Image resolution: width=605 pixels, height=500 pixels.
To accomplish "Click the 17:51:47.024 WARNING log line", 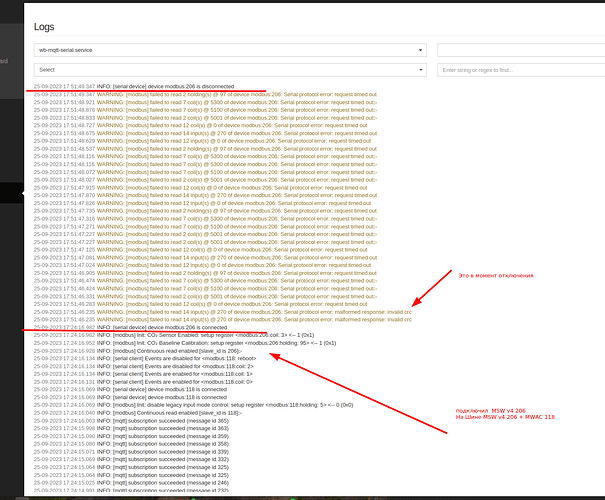I will click(203, 265).
